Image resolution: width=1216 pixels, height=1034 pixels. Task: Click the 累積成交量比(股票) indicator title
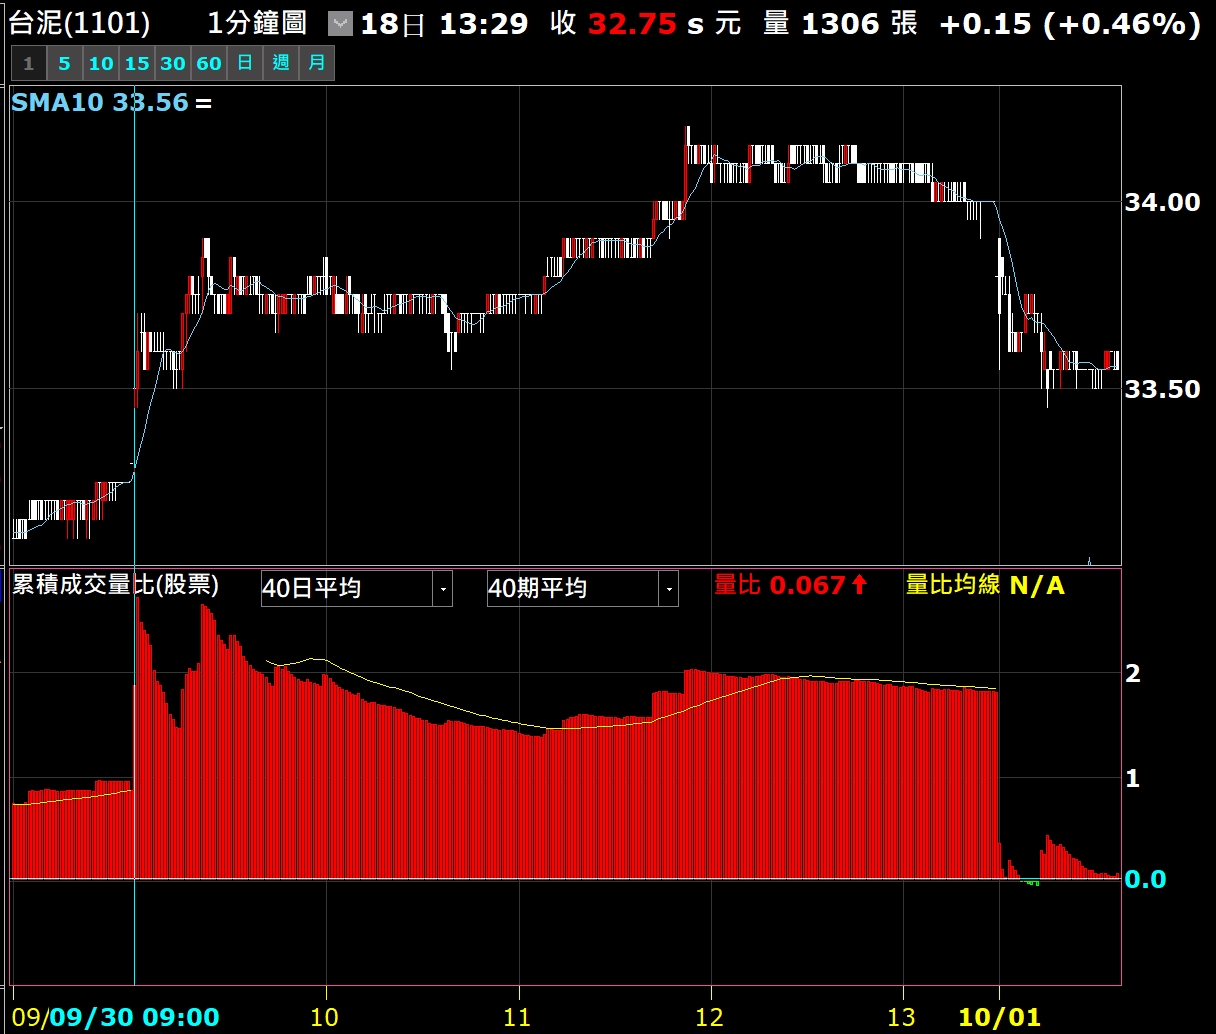(x=115, y=585)
